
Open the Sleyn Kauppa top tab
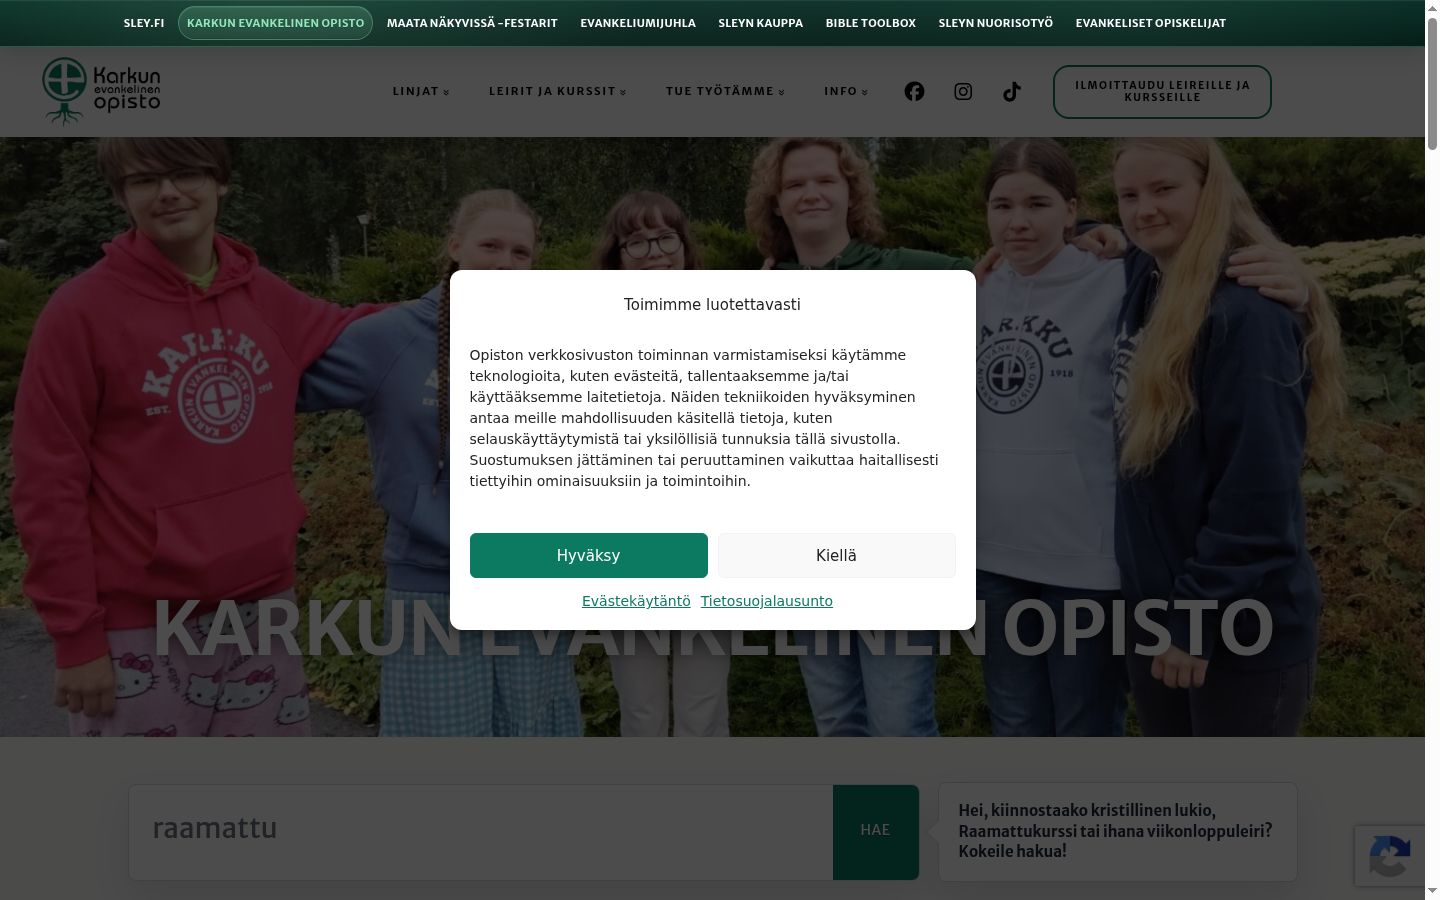[761, 23]
